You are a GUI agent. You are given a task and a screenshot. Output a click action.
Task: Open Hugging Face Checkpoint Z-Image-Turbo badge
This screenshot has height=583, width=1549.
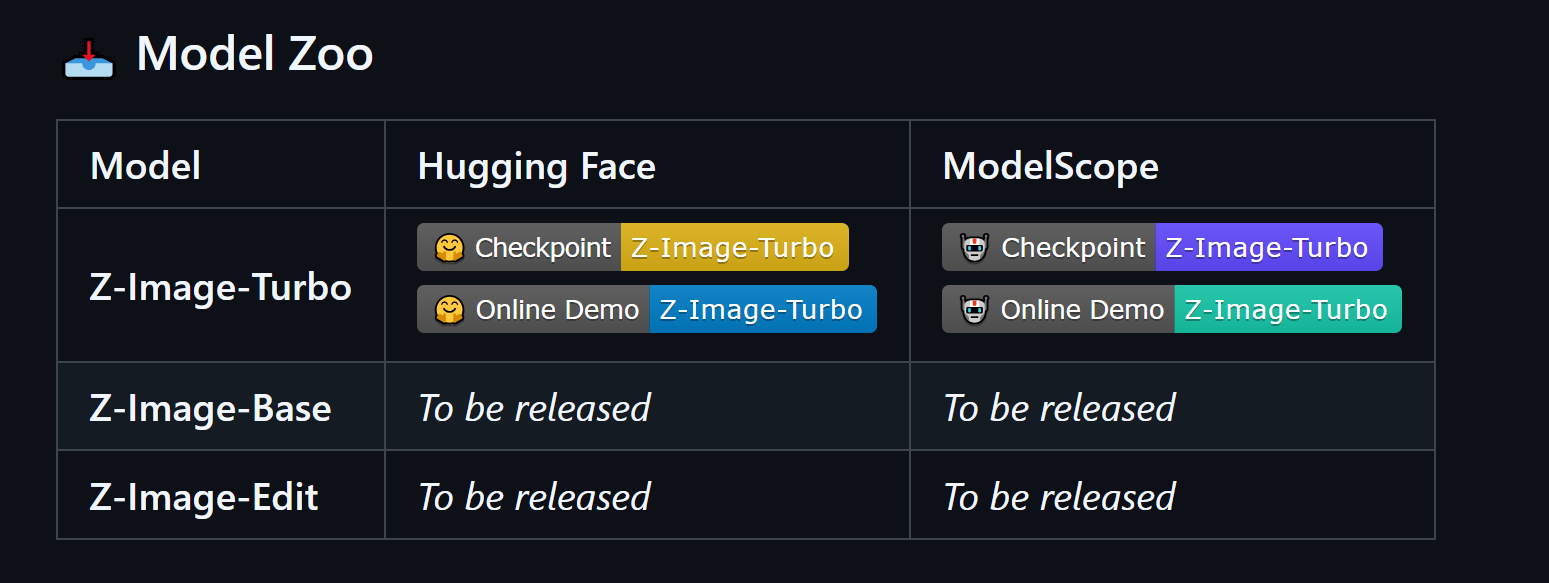coord(633,247)
